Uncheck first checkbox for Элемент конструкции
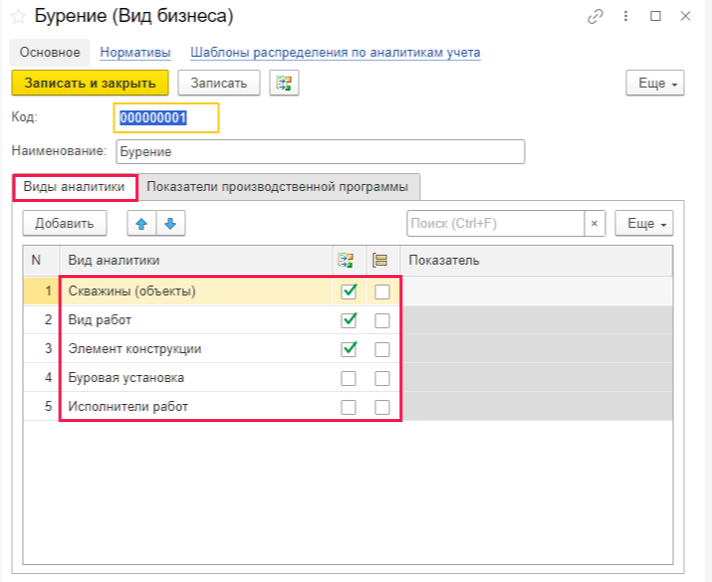Viewport: 712px width, 582px height. point(349,349)
